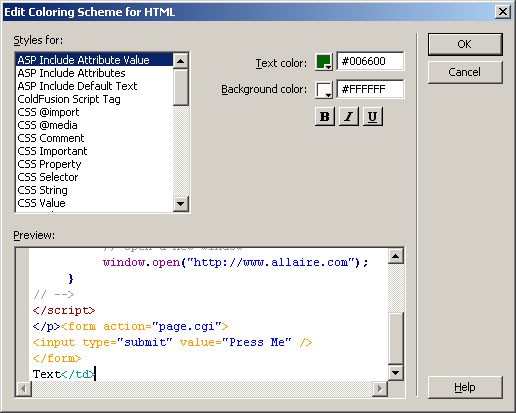The image size is (516, 413).
Task: Click the styles list scrollbar thumb
Action: (181, 87)
